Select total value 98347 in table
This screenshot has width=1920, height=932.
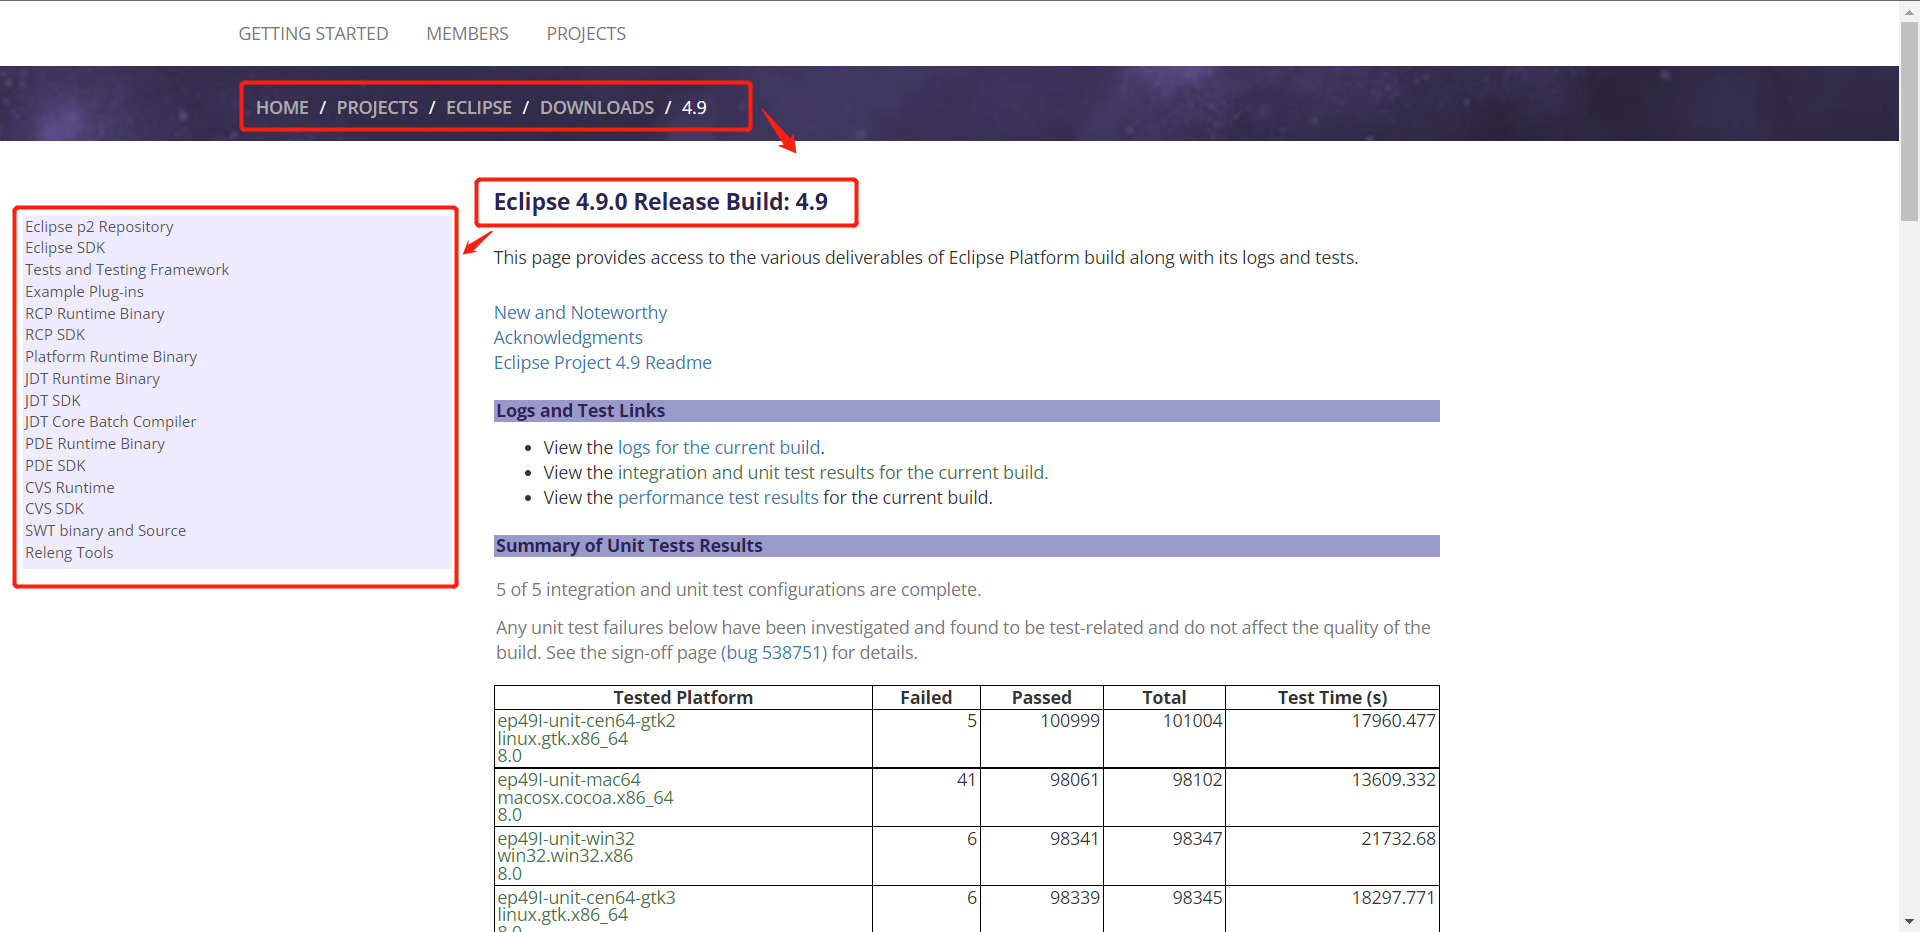click(x=1198, y=839)
